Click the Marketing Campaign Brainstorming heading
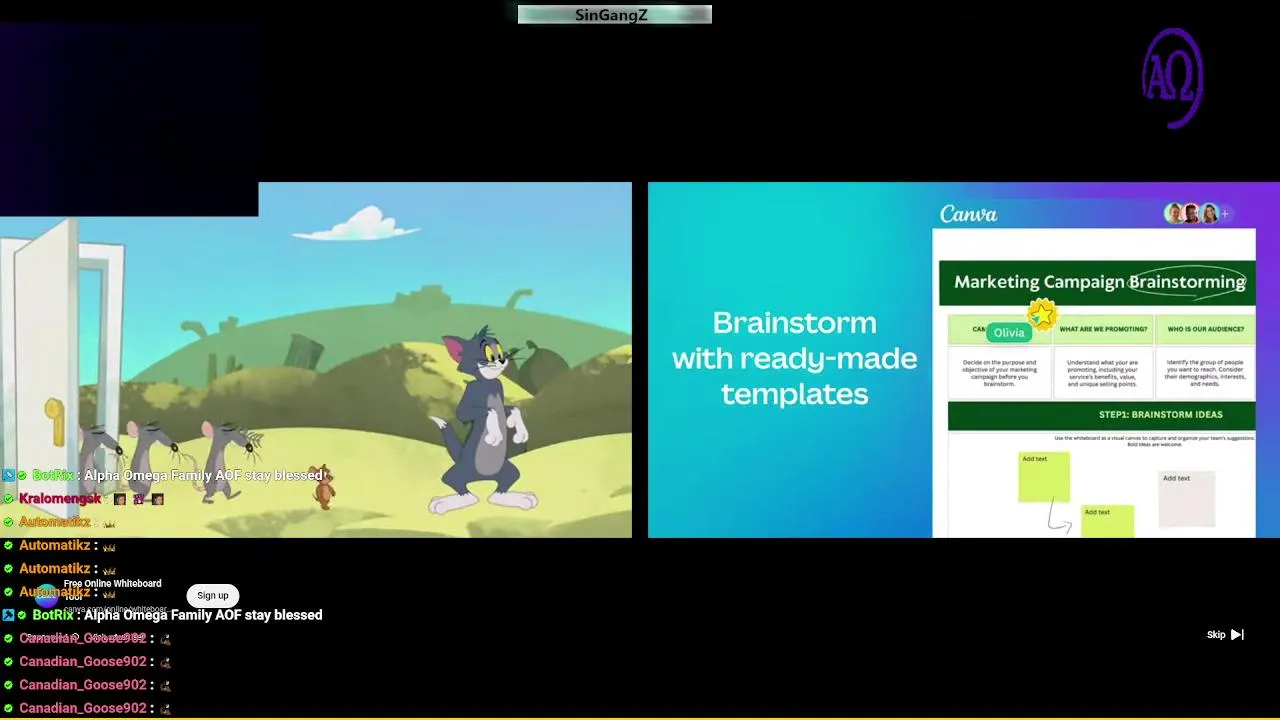This screenshot has height=720, width=1280. [1099, 282]
